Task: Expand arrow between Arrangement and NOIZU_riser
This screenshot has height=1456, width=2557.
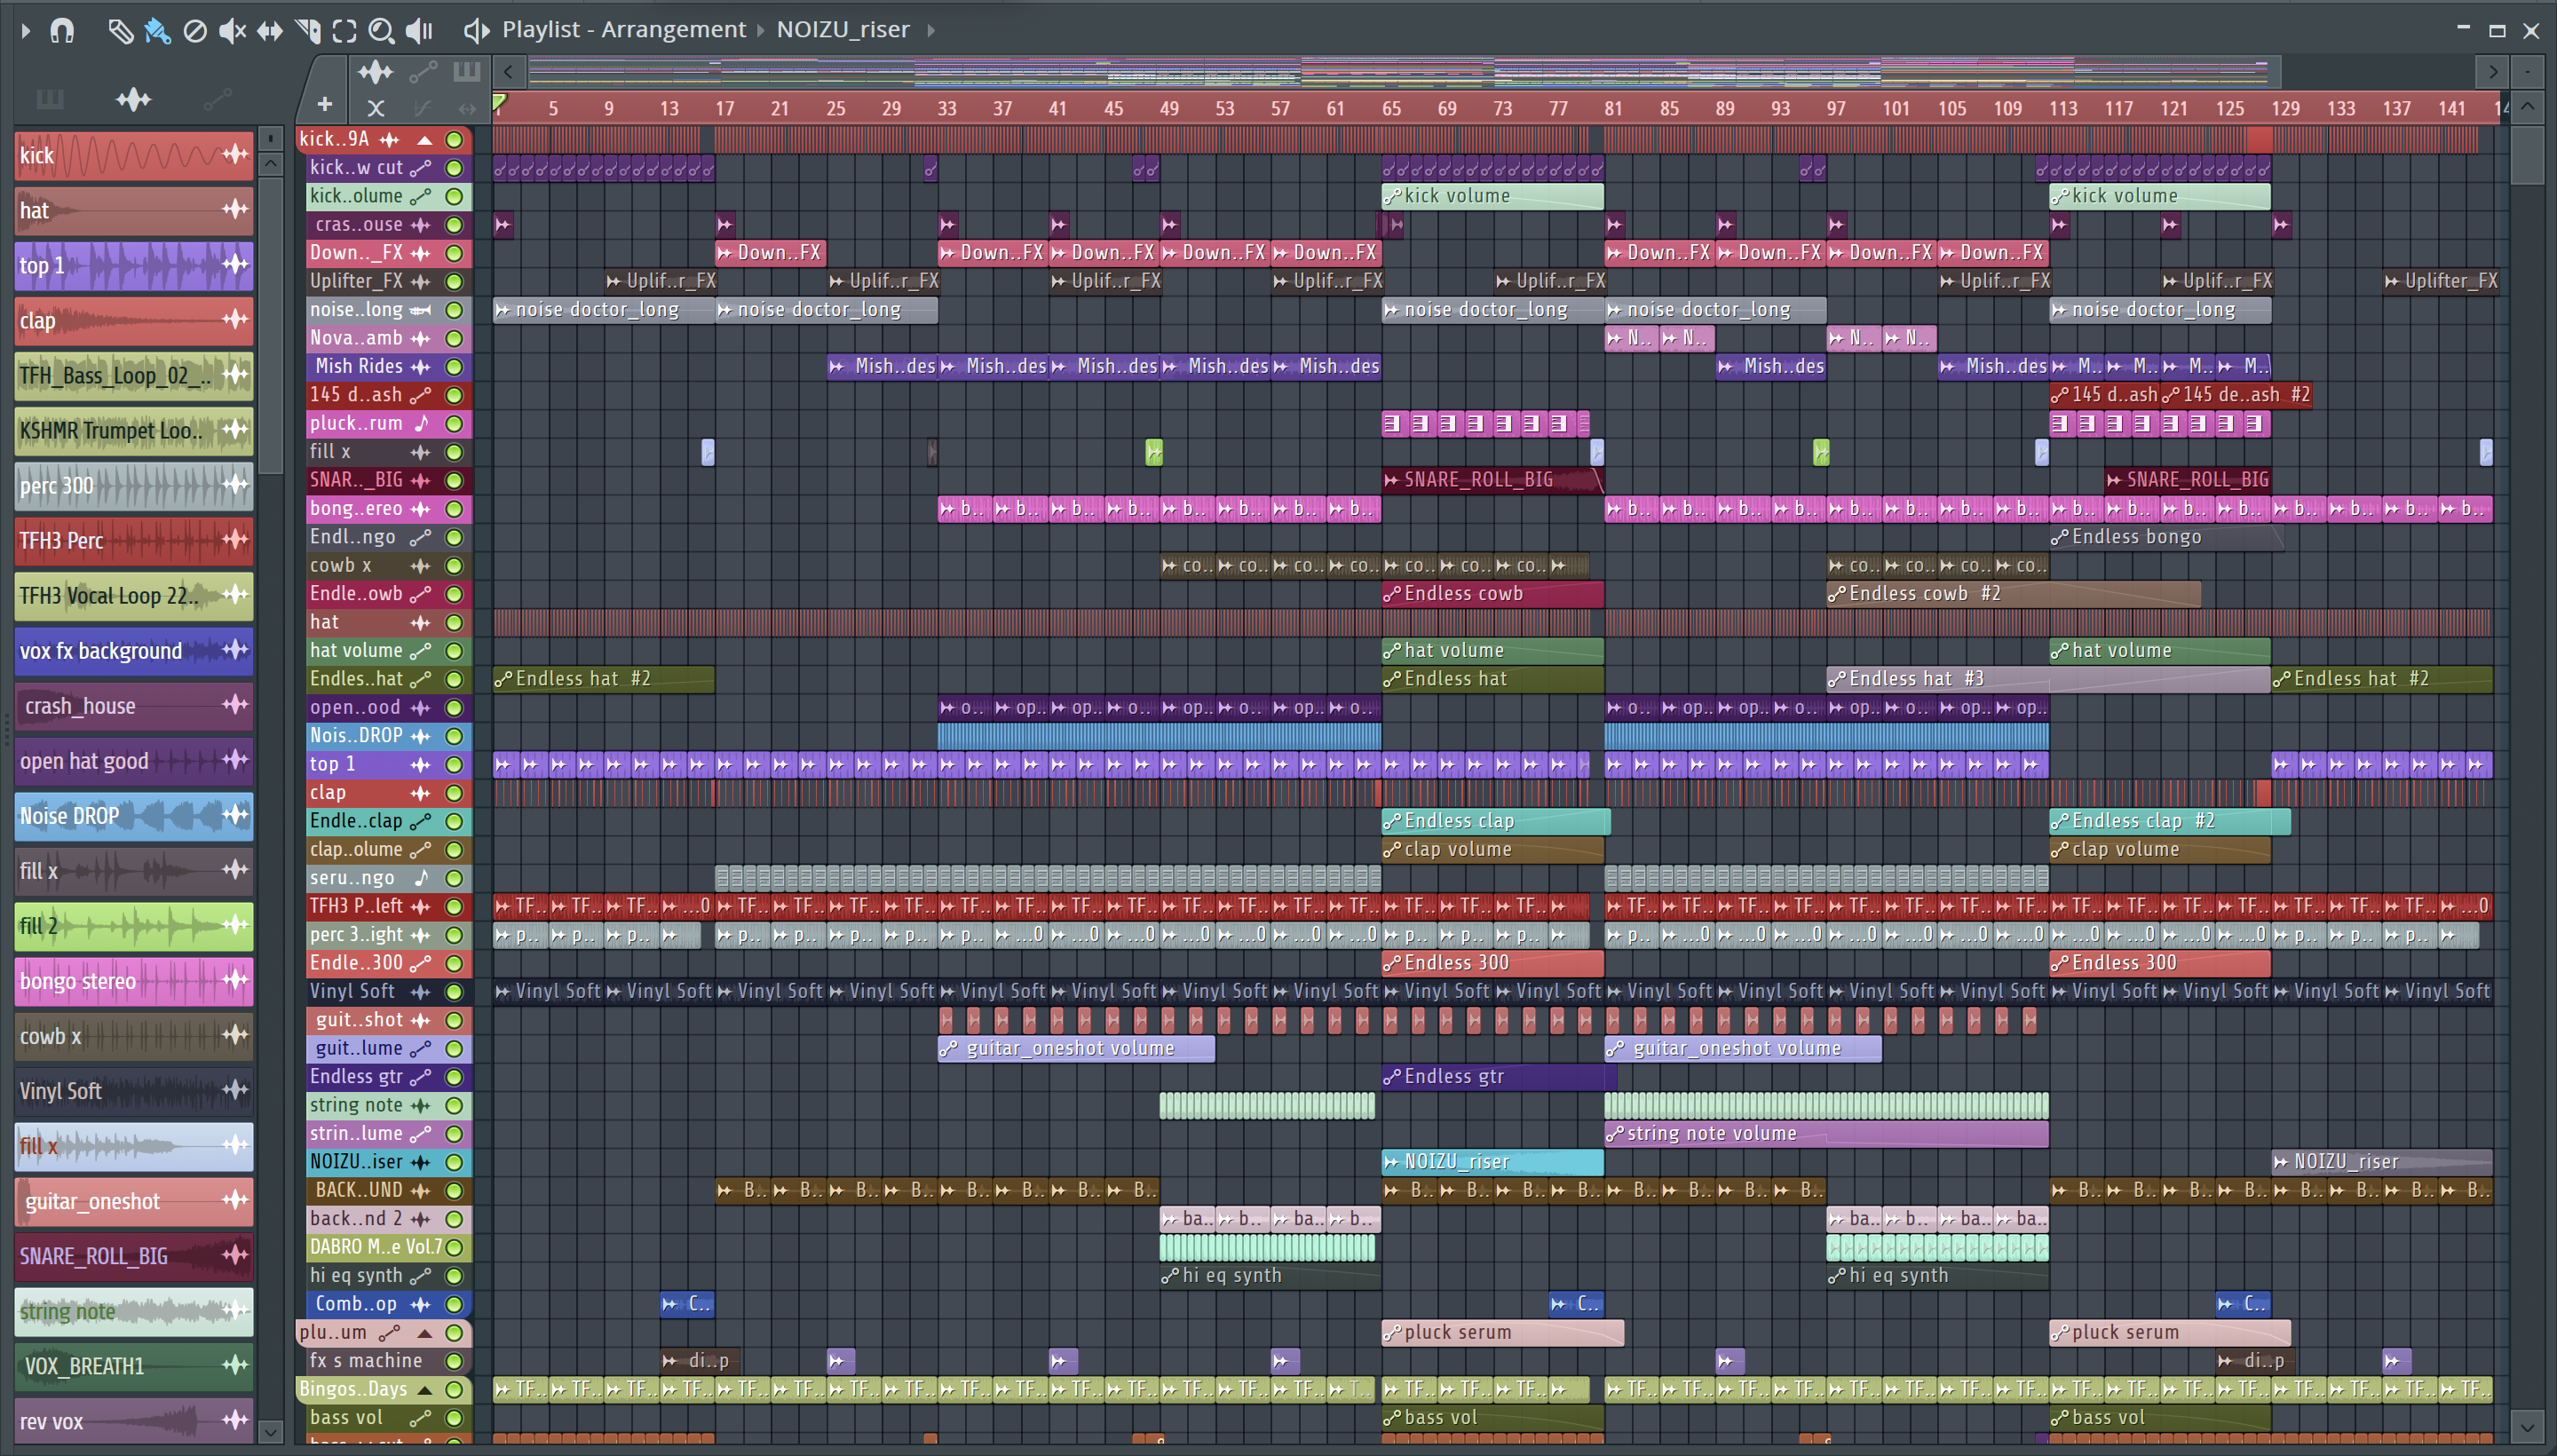Action: tap(761, 30)
